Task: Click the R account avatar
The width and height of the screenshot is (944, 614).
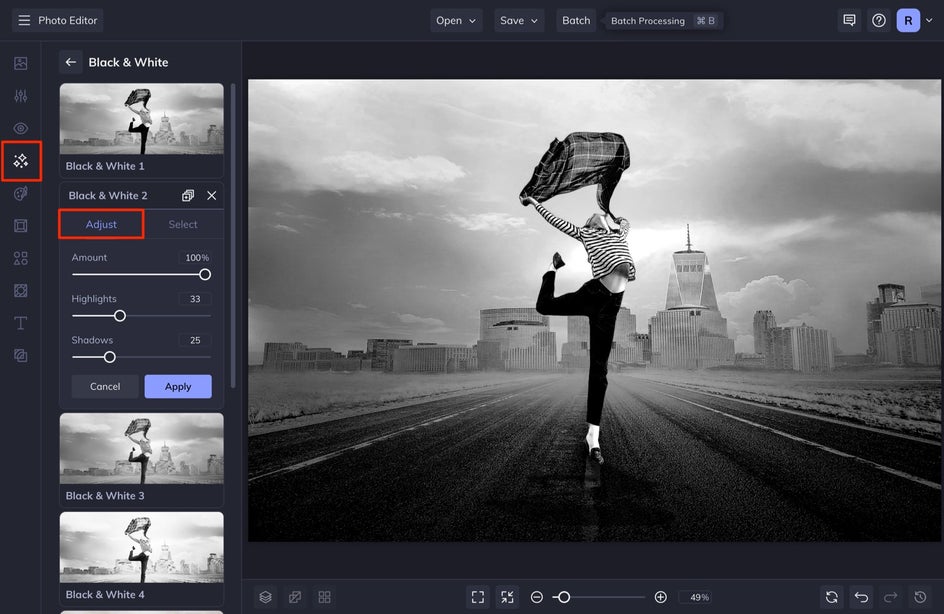Action: [908, 20]
